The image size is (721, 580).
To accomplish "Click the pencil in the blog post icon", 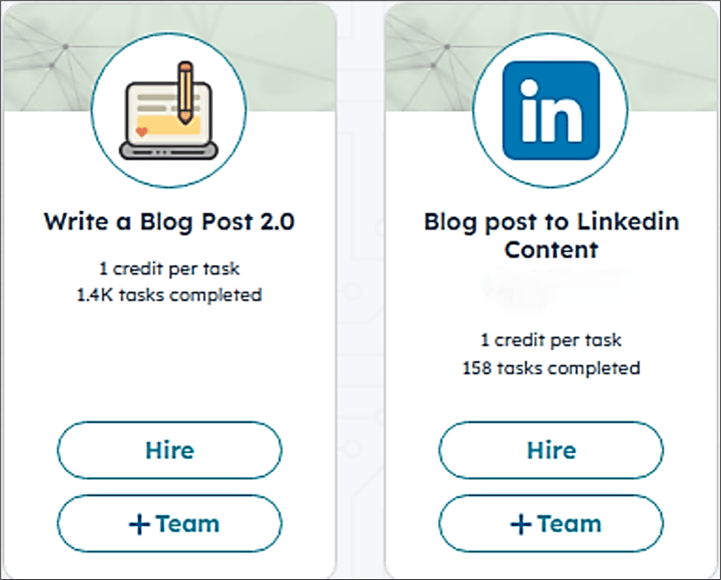I will tap(185, 92).
